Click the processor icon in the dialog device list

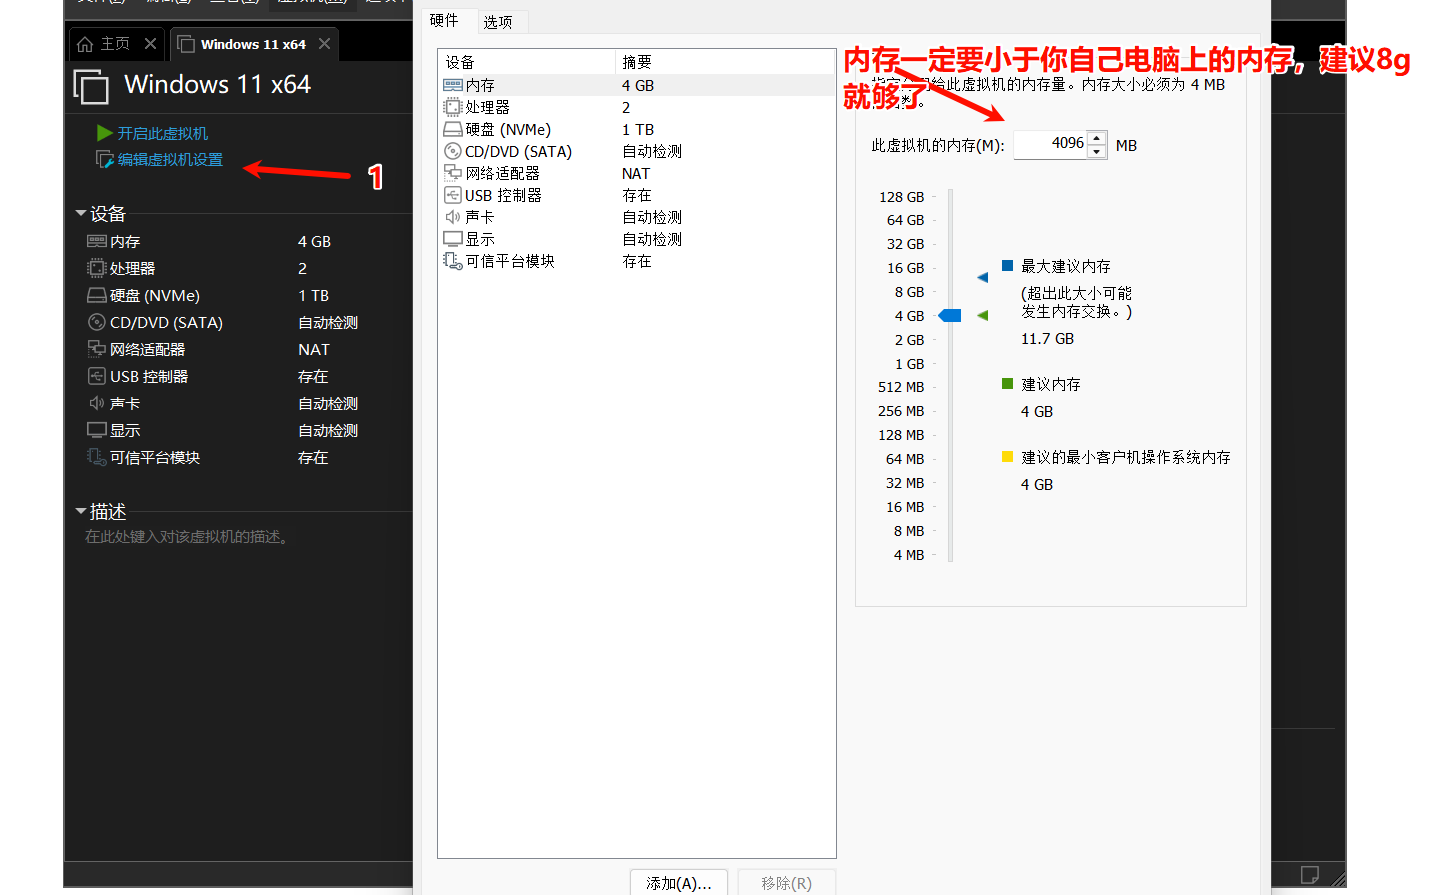[x=453, y=107]
